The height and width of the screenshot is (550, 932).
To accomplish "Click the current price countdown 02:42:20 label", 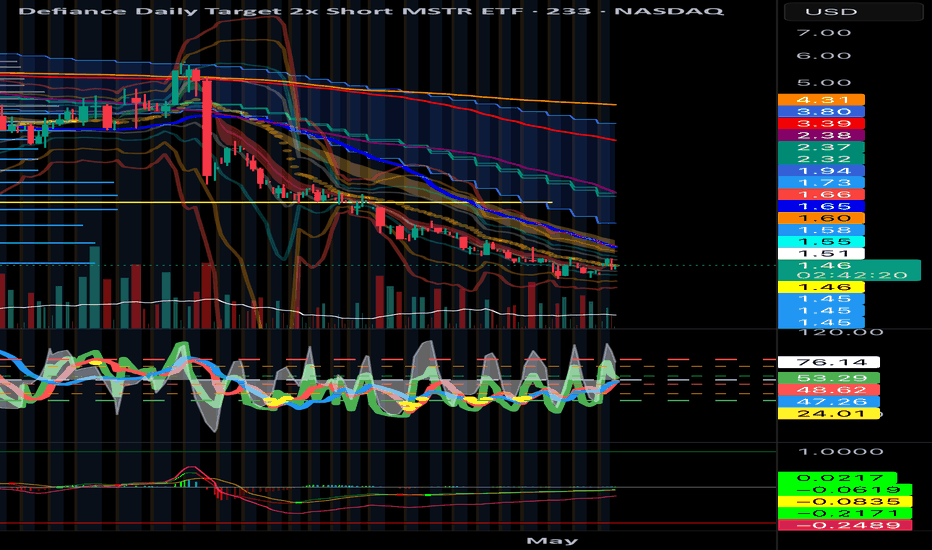I will 852,275.
